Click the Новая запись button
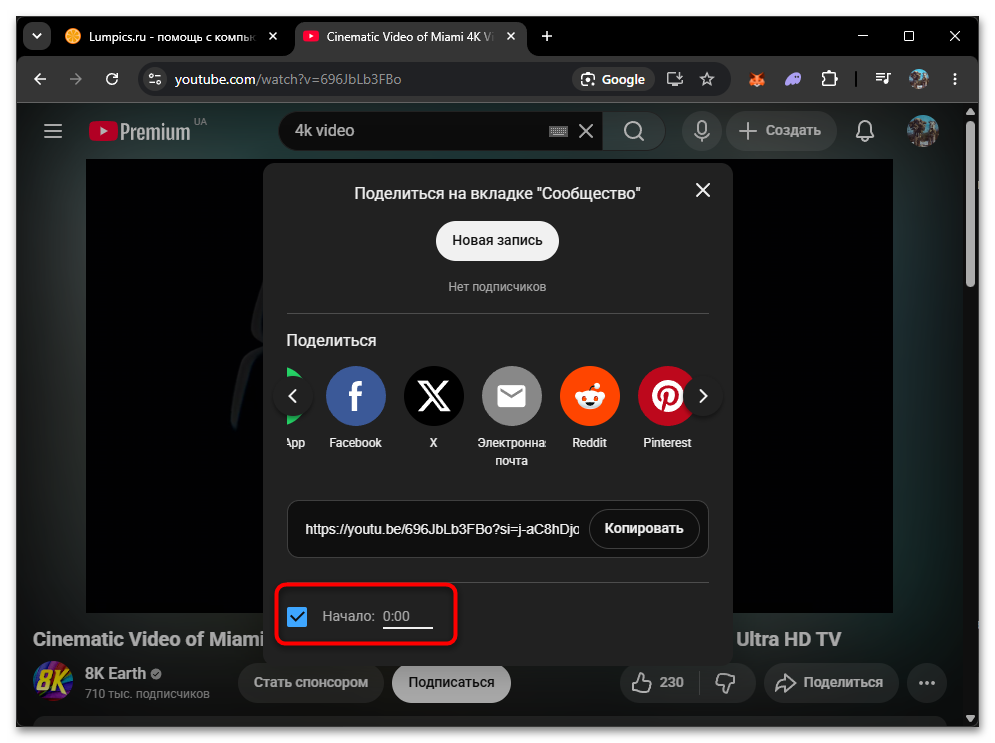 point(497,240)
